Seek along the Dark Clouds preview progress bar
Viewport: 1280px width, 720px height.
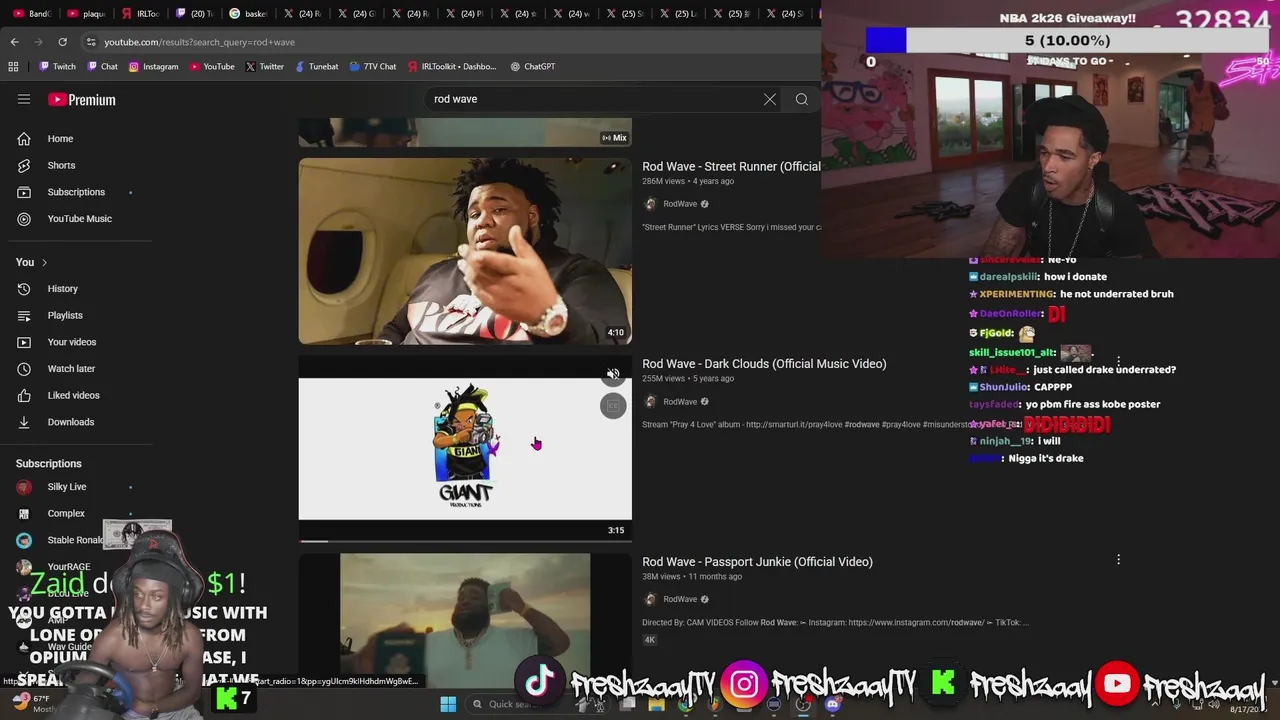pos(465,541)
